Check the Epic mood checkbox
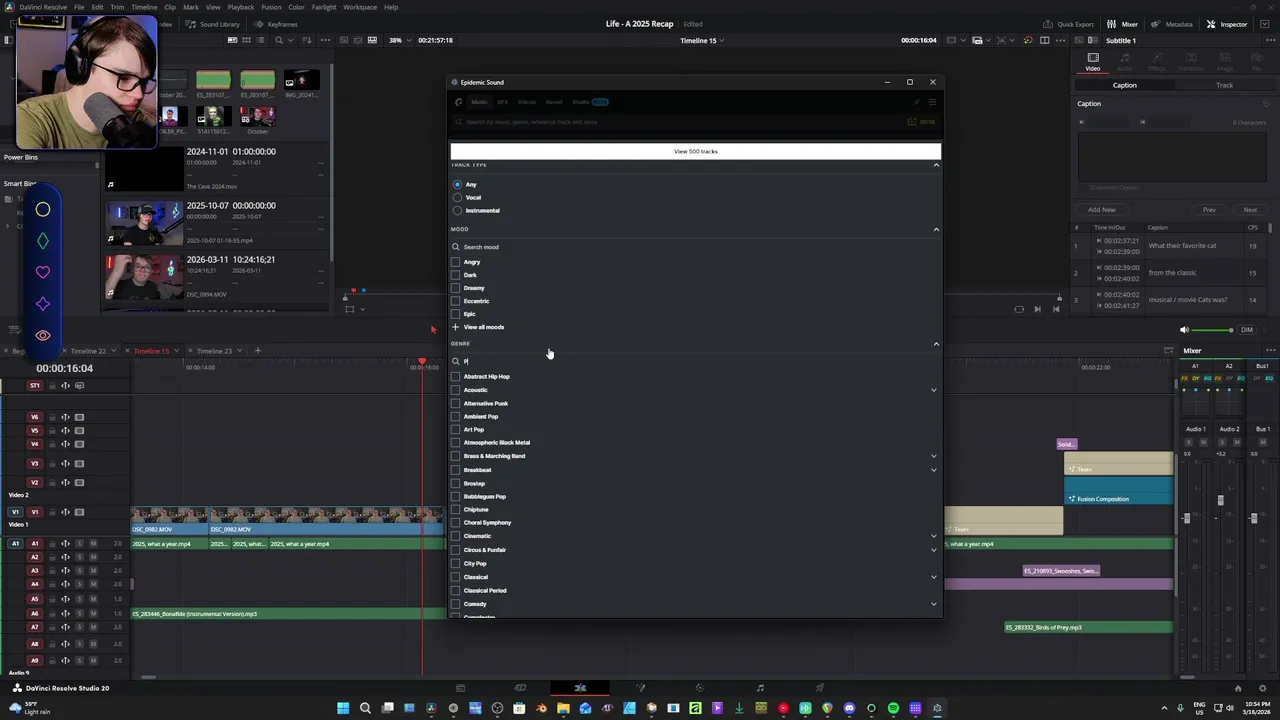Viewport: 1280px width, 720px height. 456,314
